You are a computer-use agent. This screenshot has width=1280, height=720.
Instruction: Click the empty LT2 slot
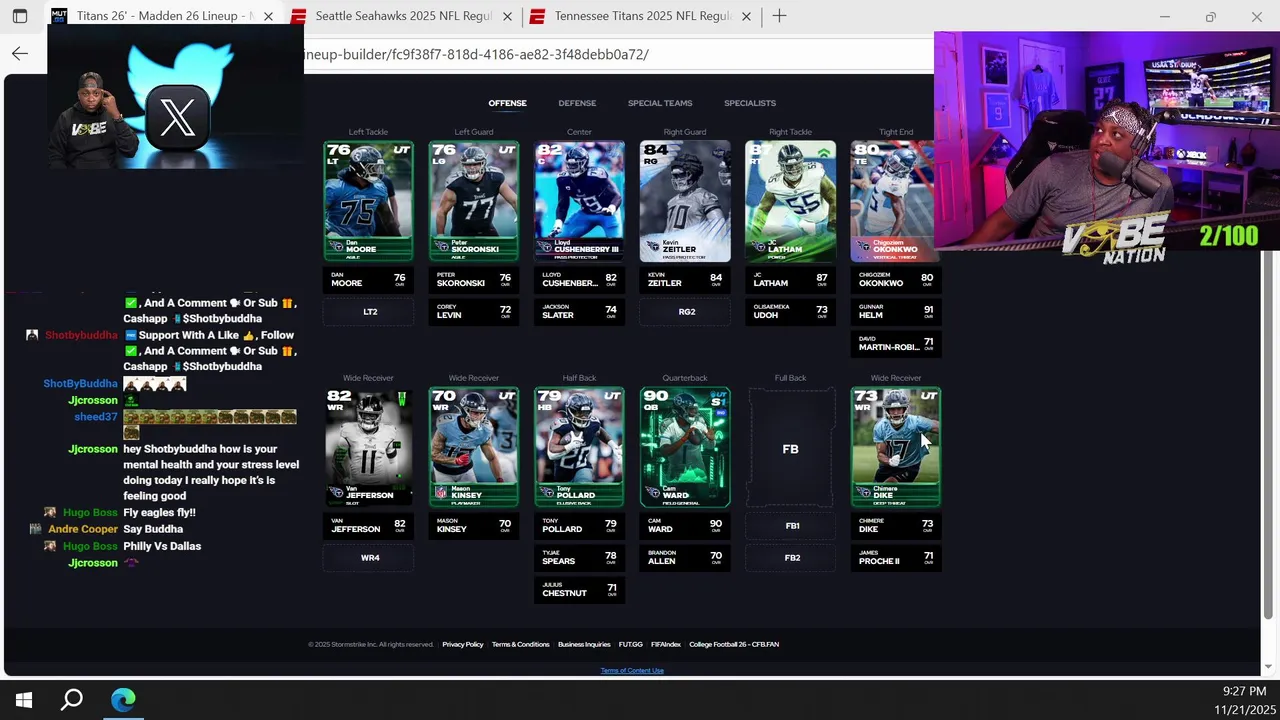coord(368,312)
